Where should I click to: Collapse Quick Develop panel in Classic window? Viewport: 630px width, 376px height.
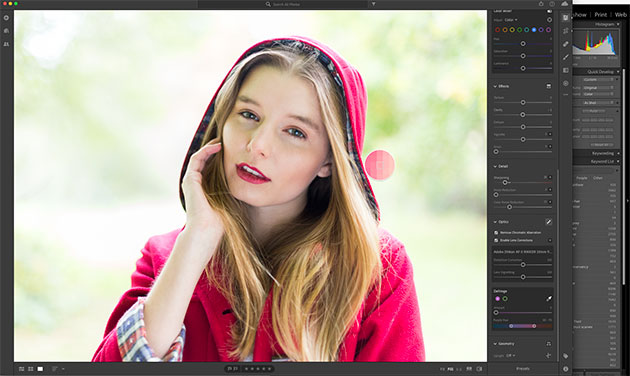tap(618, 72)
